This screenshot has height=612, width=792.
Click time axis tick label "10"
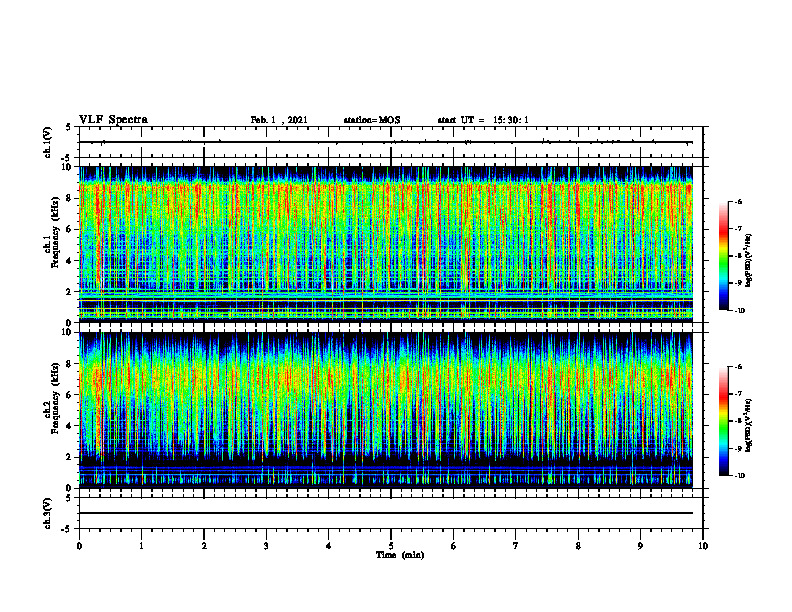(703, 546)
